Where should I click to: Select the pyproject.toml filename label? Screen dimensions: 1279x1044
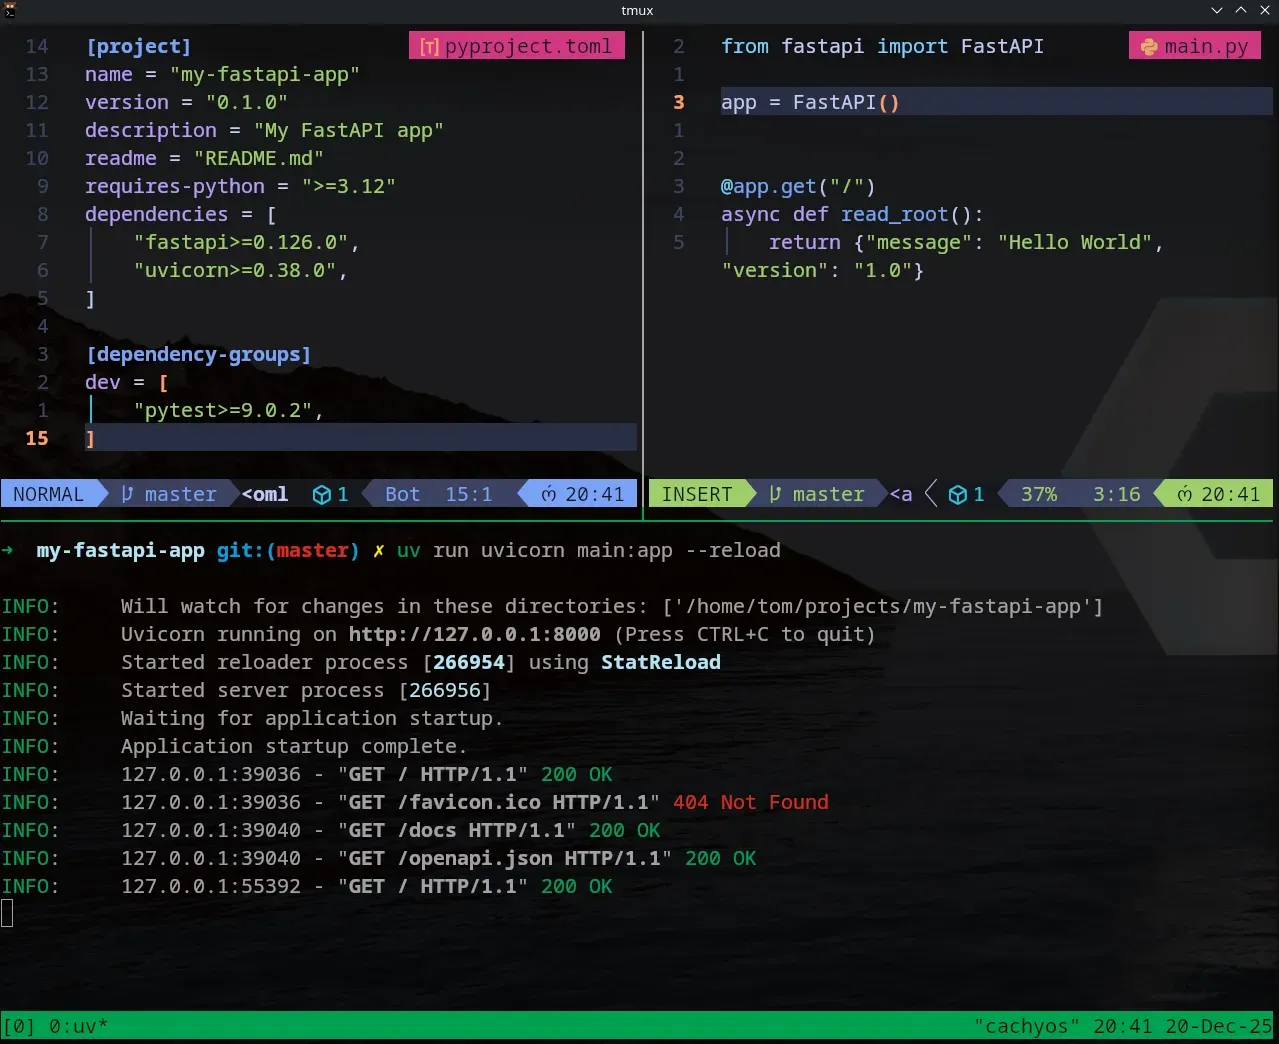click(x=528, y=47)
